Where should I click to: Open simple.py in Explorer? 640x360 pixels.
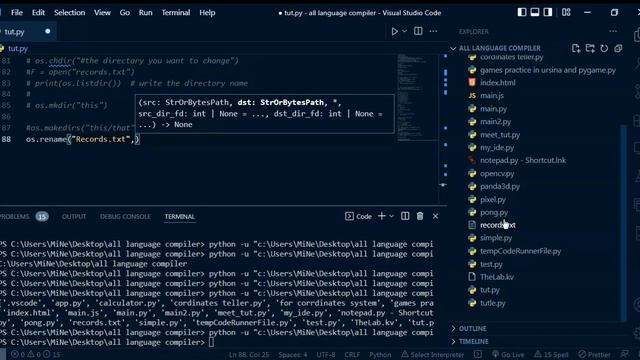pos(496,238)
